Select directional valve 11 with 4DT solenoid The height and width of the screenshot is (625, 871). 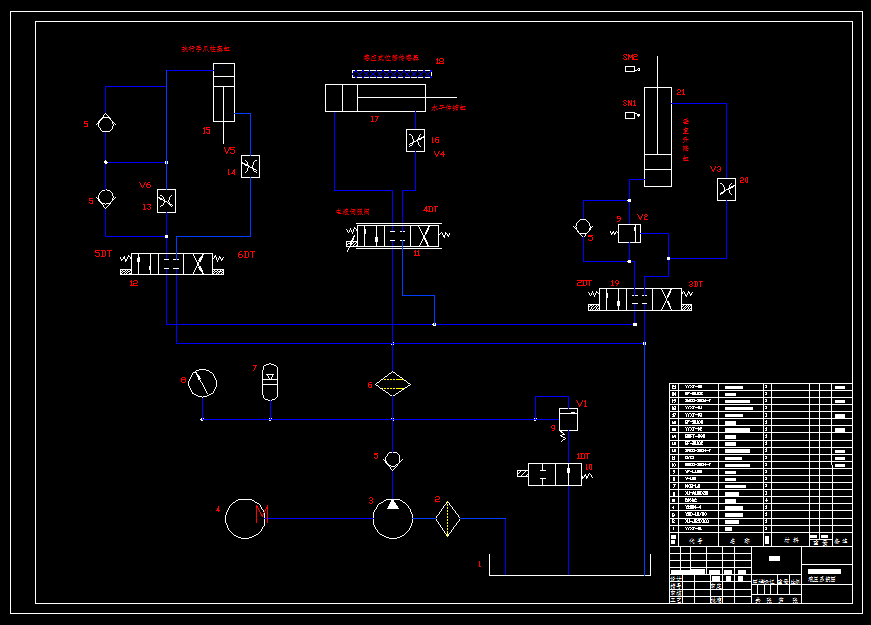coord(398,236)
